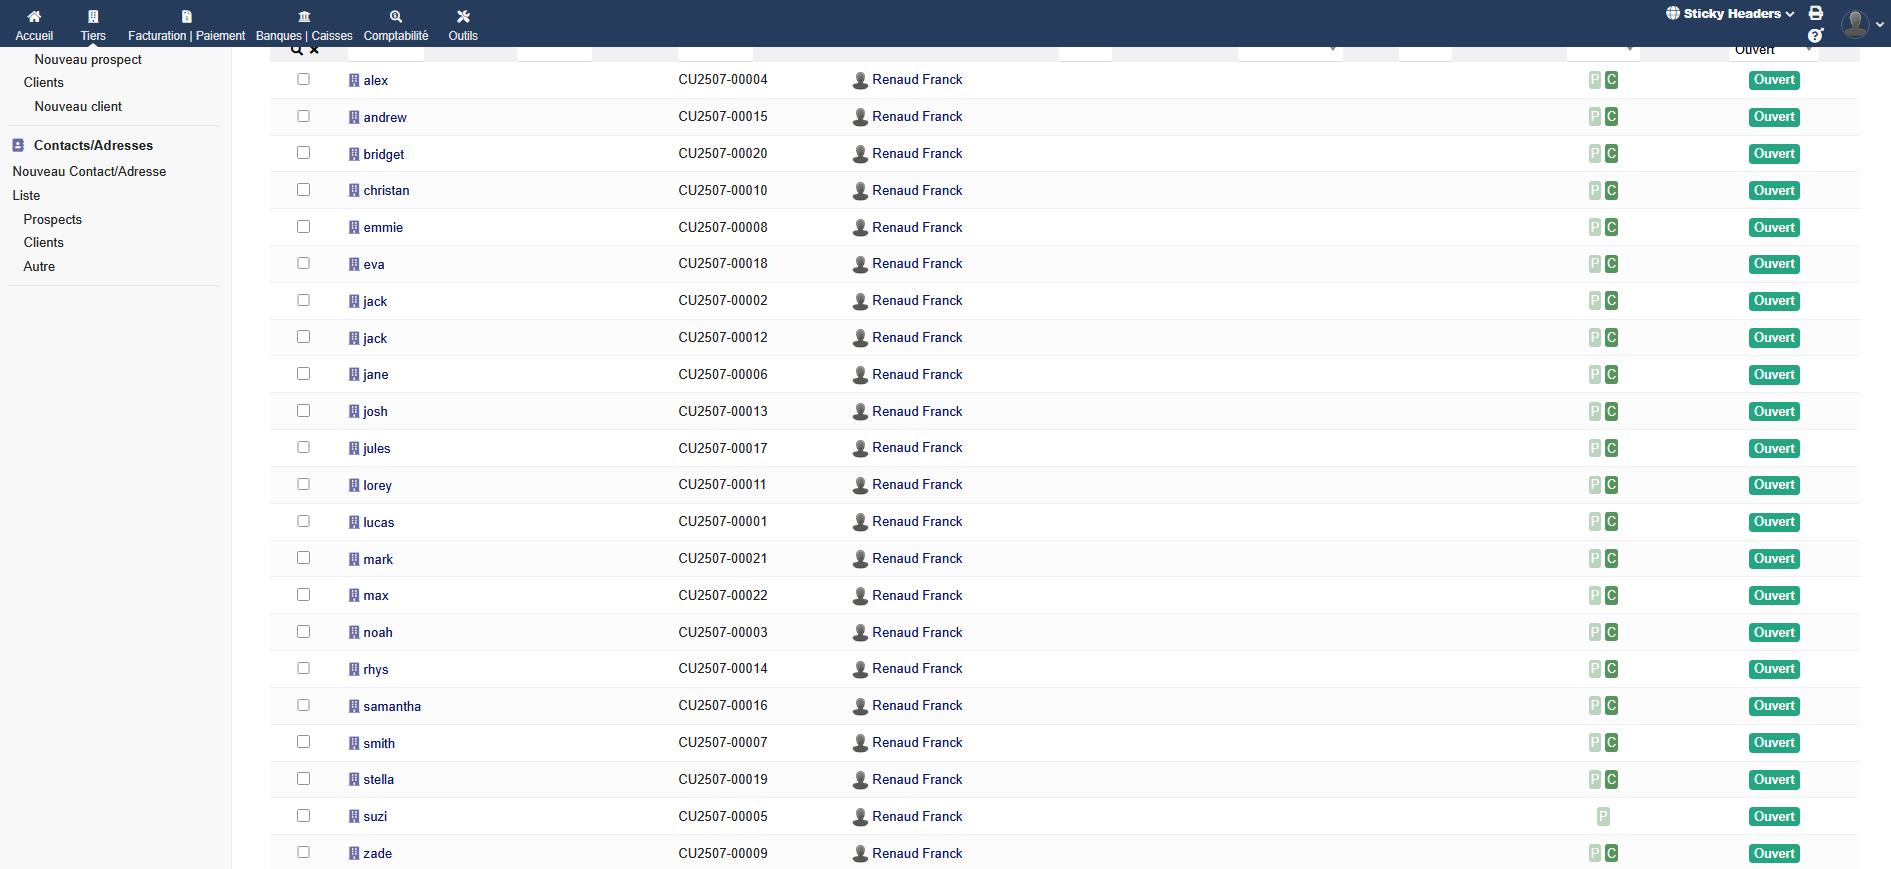The width and height of the screenshot is (1891, 869).
Task: Click the Ouvert status badge for suzi
Action: click(1774, 816)
